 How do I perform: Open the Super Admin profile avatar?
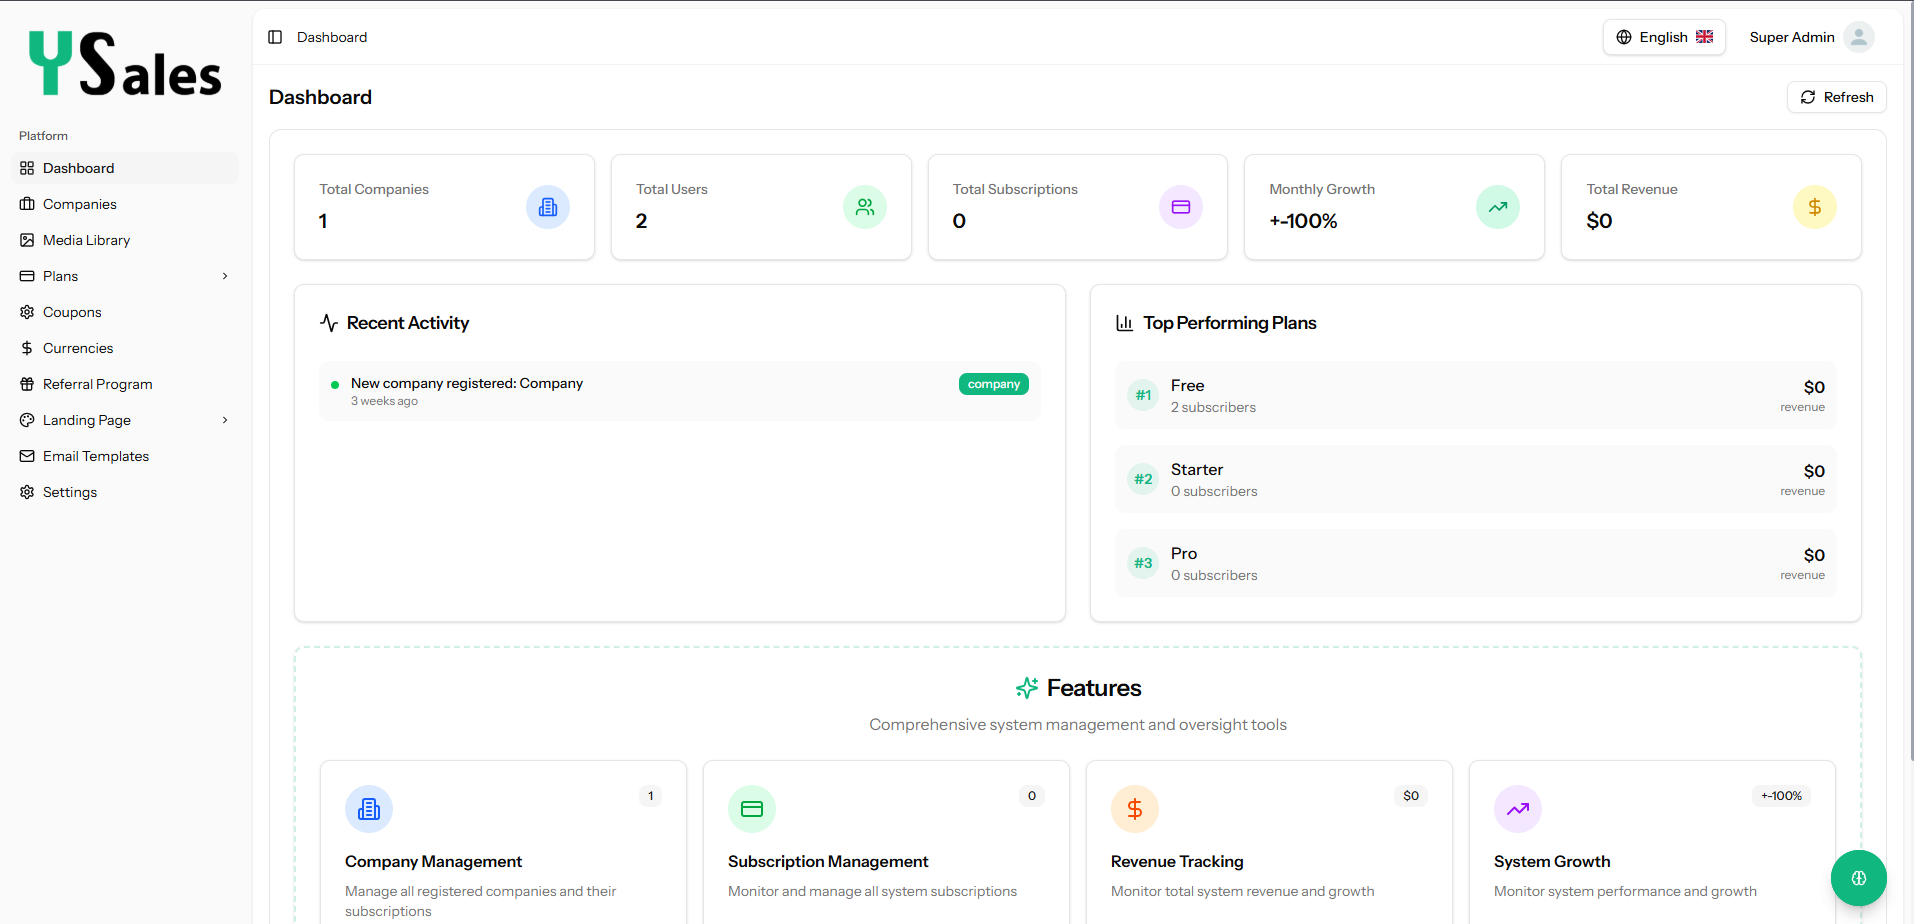[x=1858, y=37]
